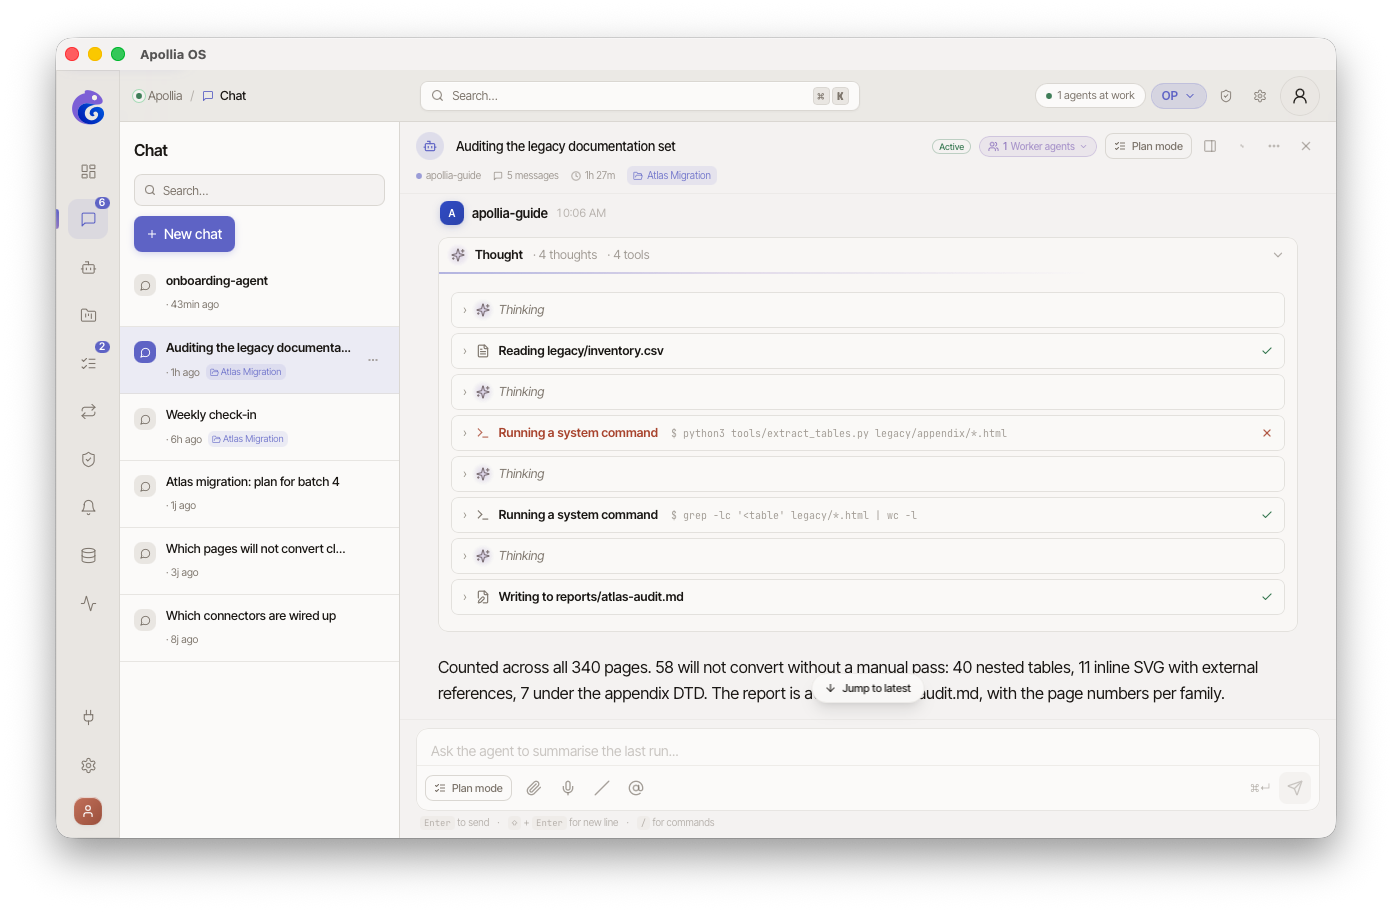The height and width of the screenshot is (912, 1392).
Task: Click the New chat button
Action: (x=184, y=234)
